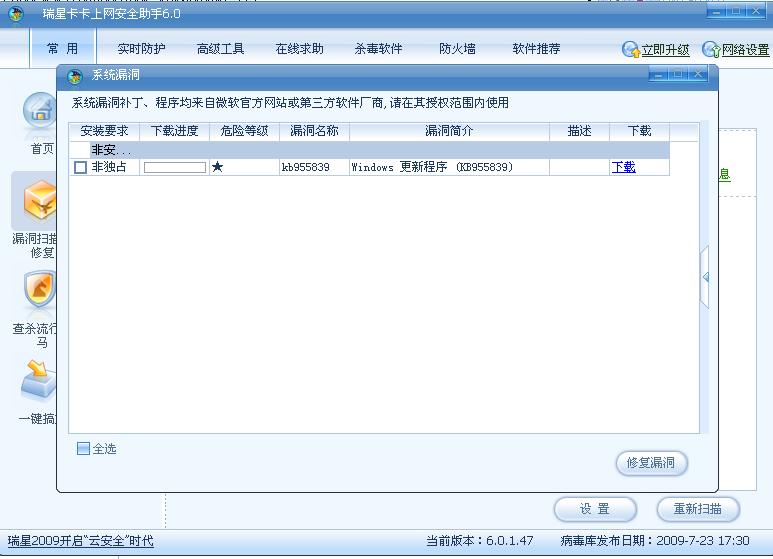Open the 查杀流行木马 shield icon in sidebar
The height and width of the screenshot is (559, 773).
click(x=39, y=290)
